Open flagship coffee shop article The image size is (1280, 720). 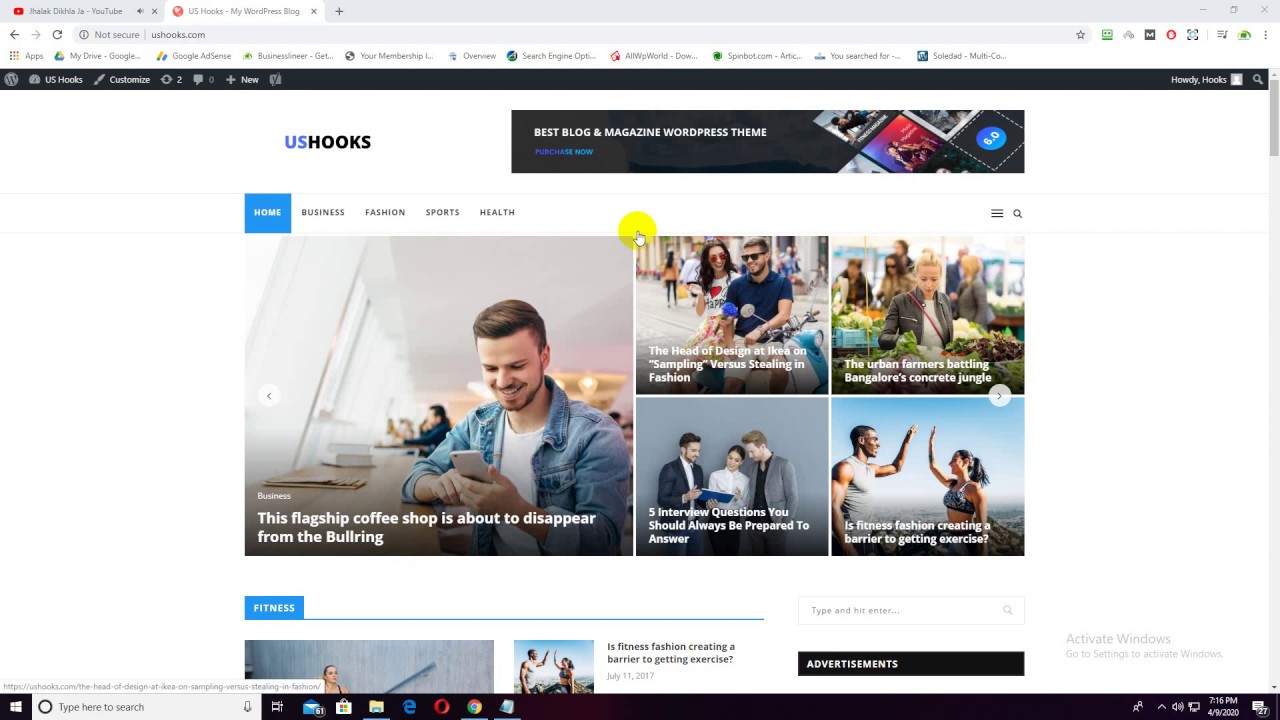pos(426,527)
